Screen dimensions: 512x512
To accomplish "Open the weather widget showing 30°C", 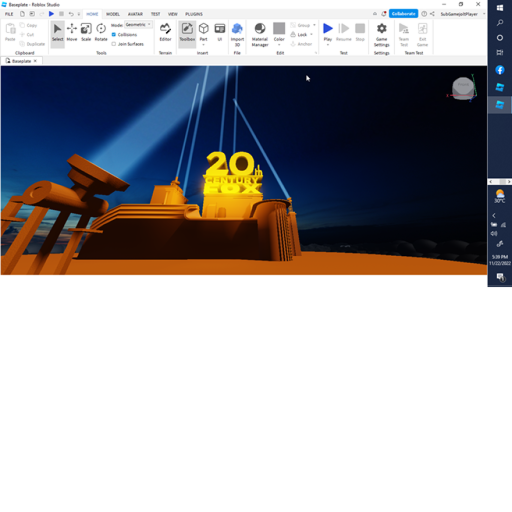I will [x=500, y=196].
